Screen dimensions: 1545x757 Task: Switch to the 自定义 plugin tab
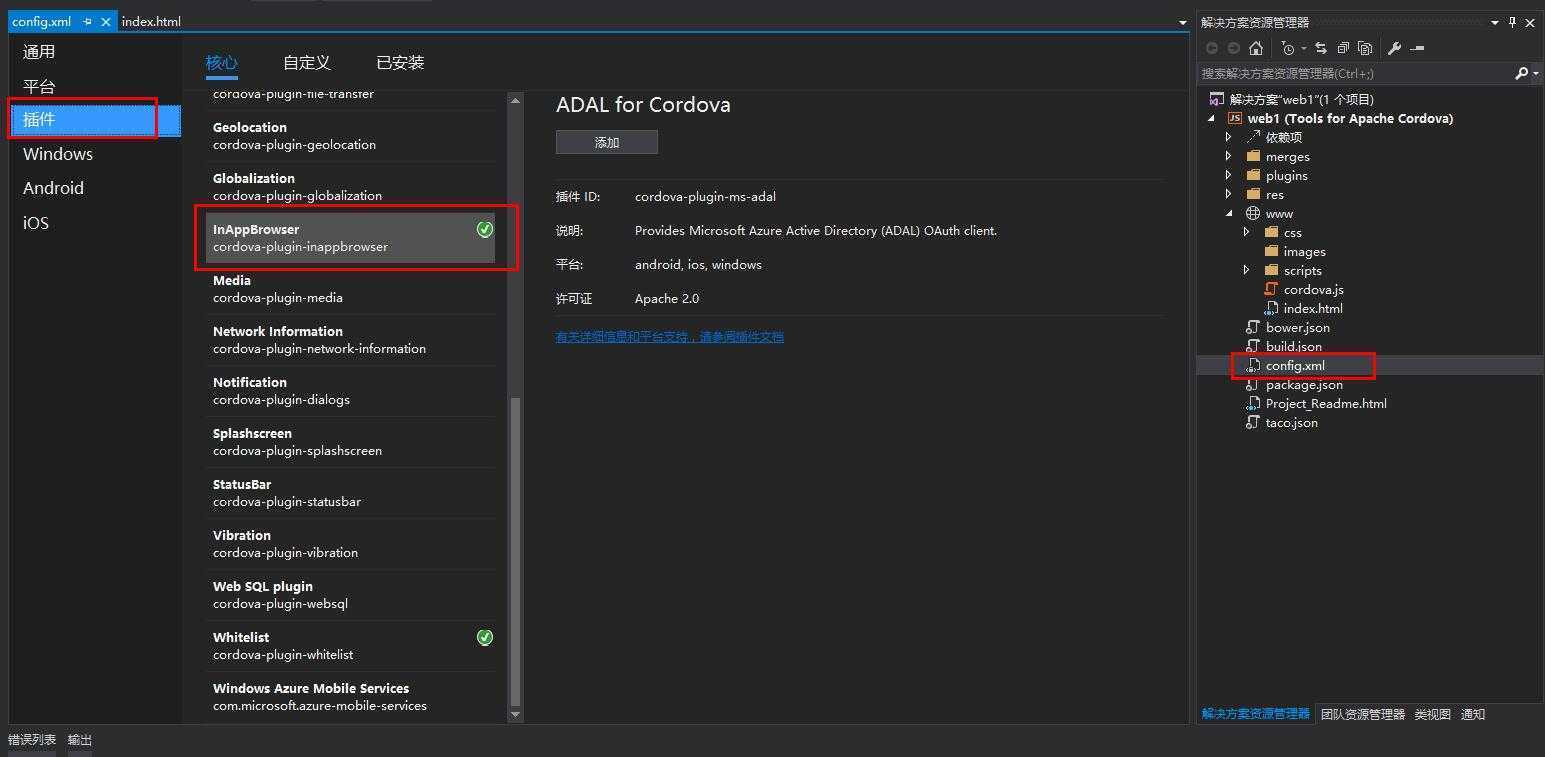click(x=306, y=63)
